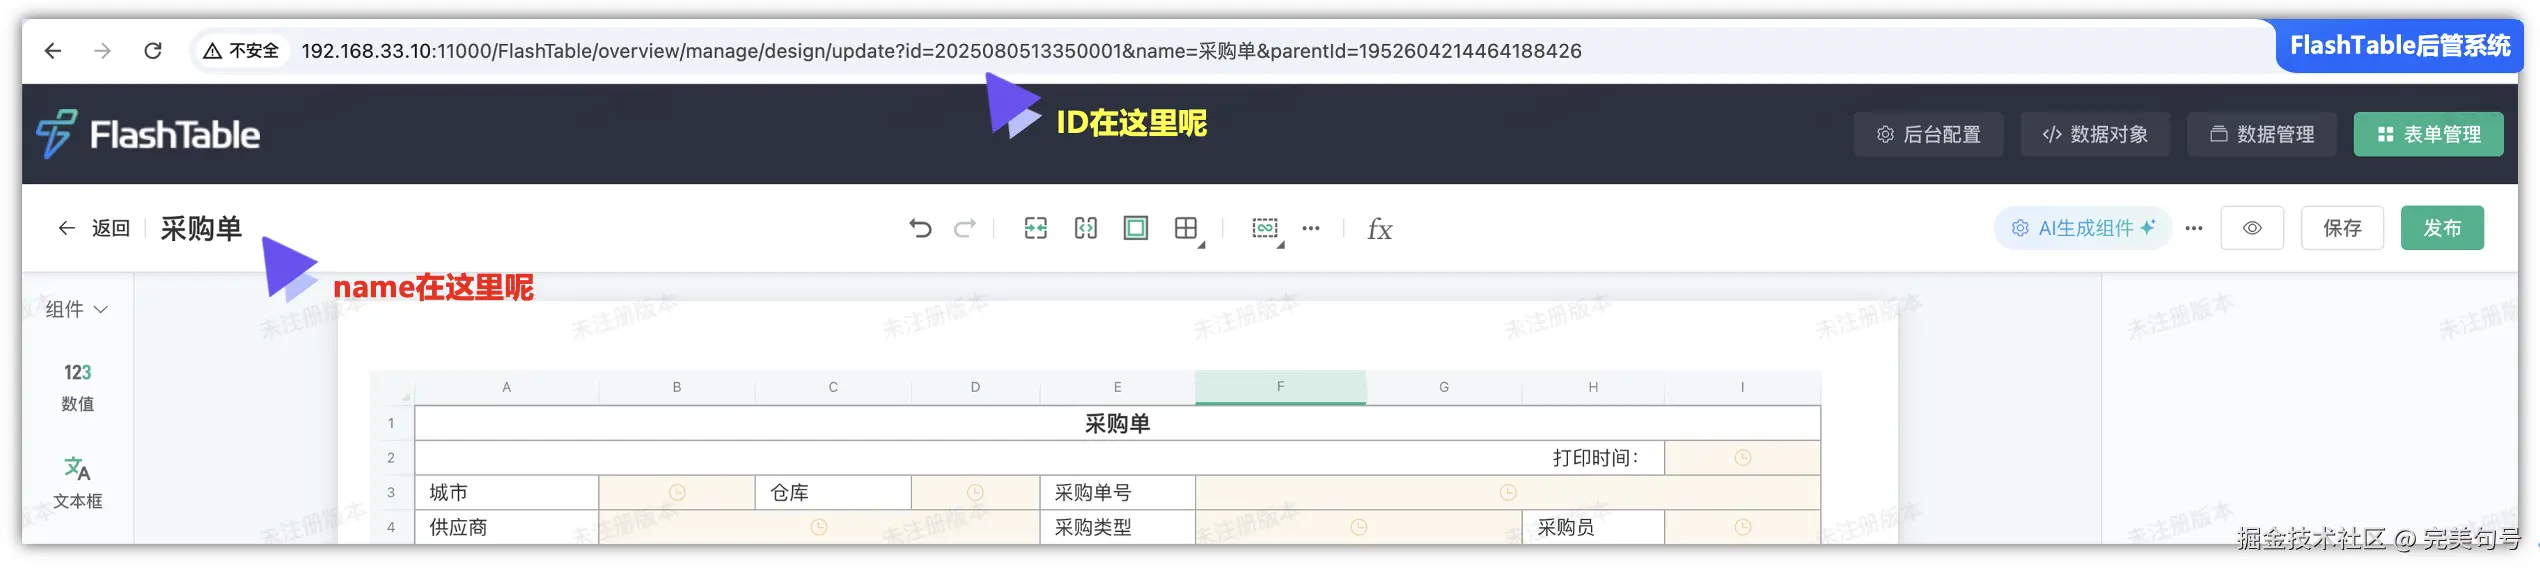Preview the form with the eye button
The width and height of the screenshot is (2540, 570).
pos(2252,228)
